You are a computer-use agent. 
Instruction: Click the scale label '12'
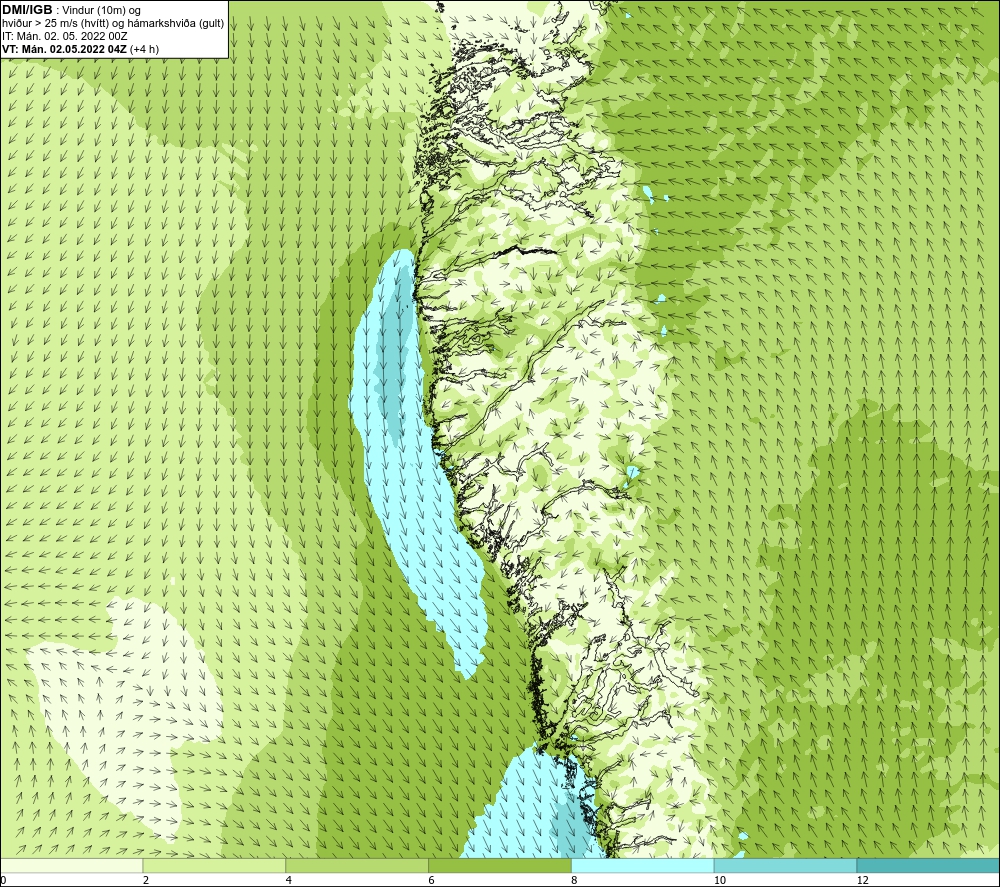point(862,880)
